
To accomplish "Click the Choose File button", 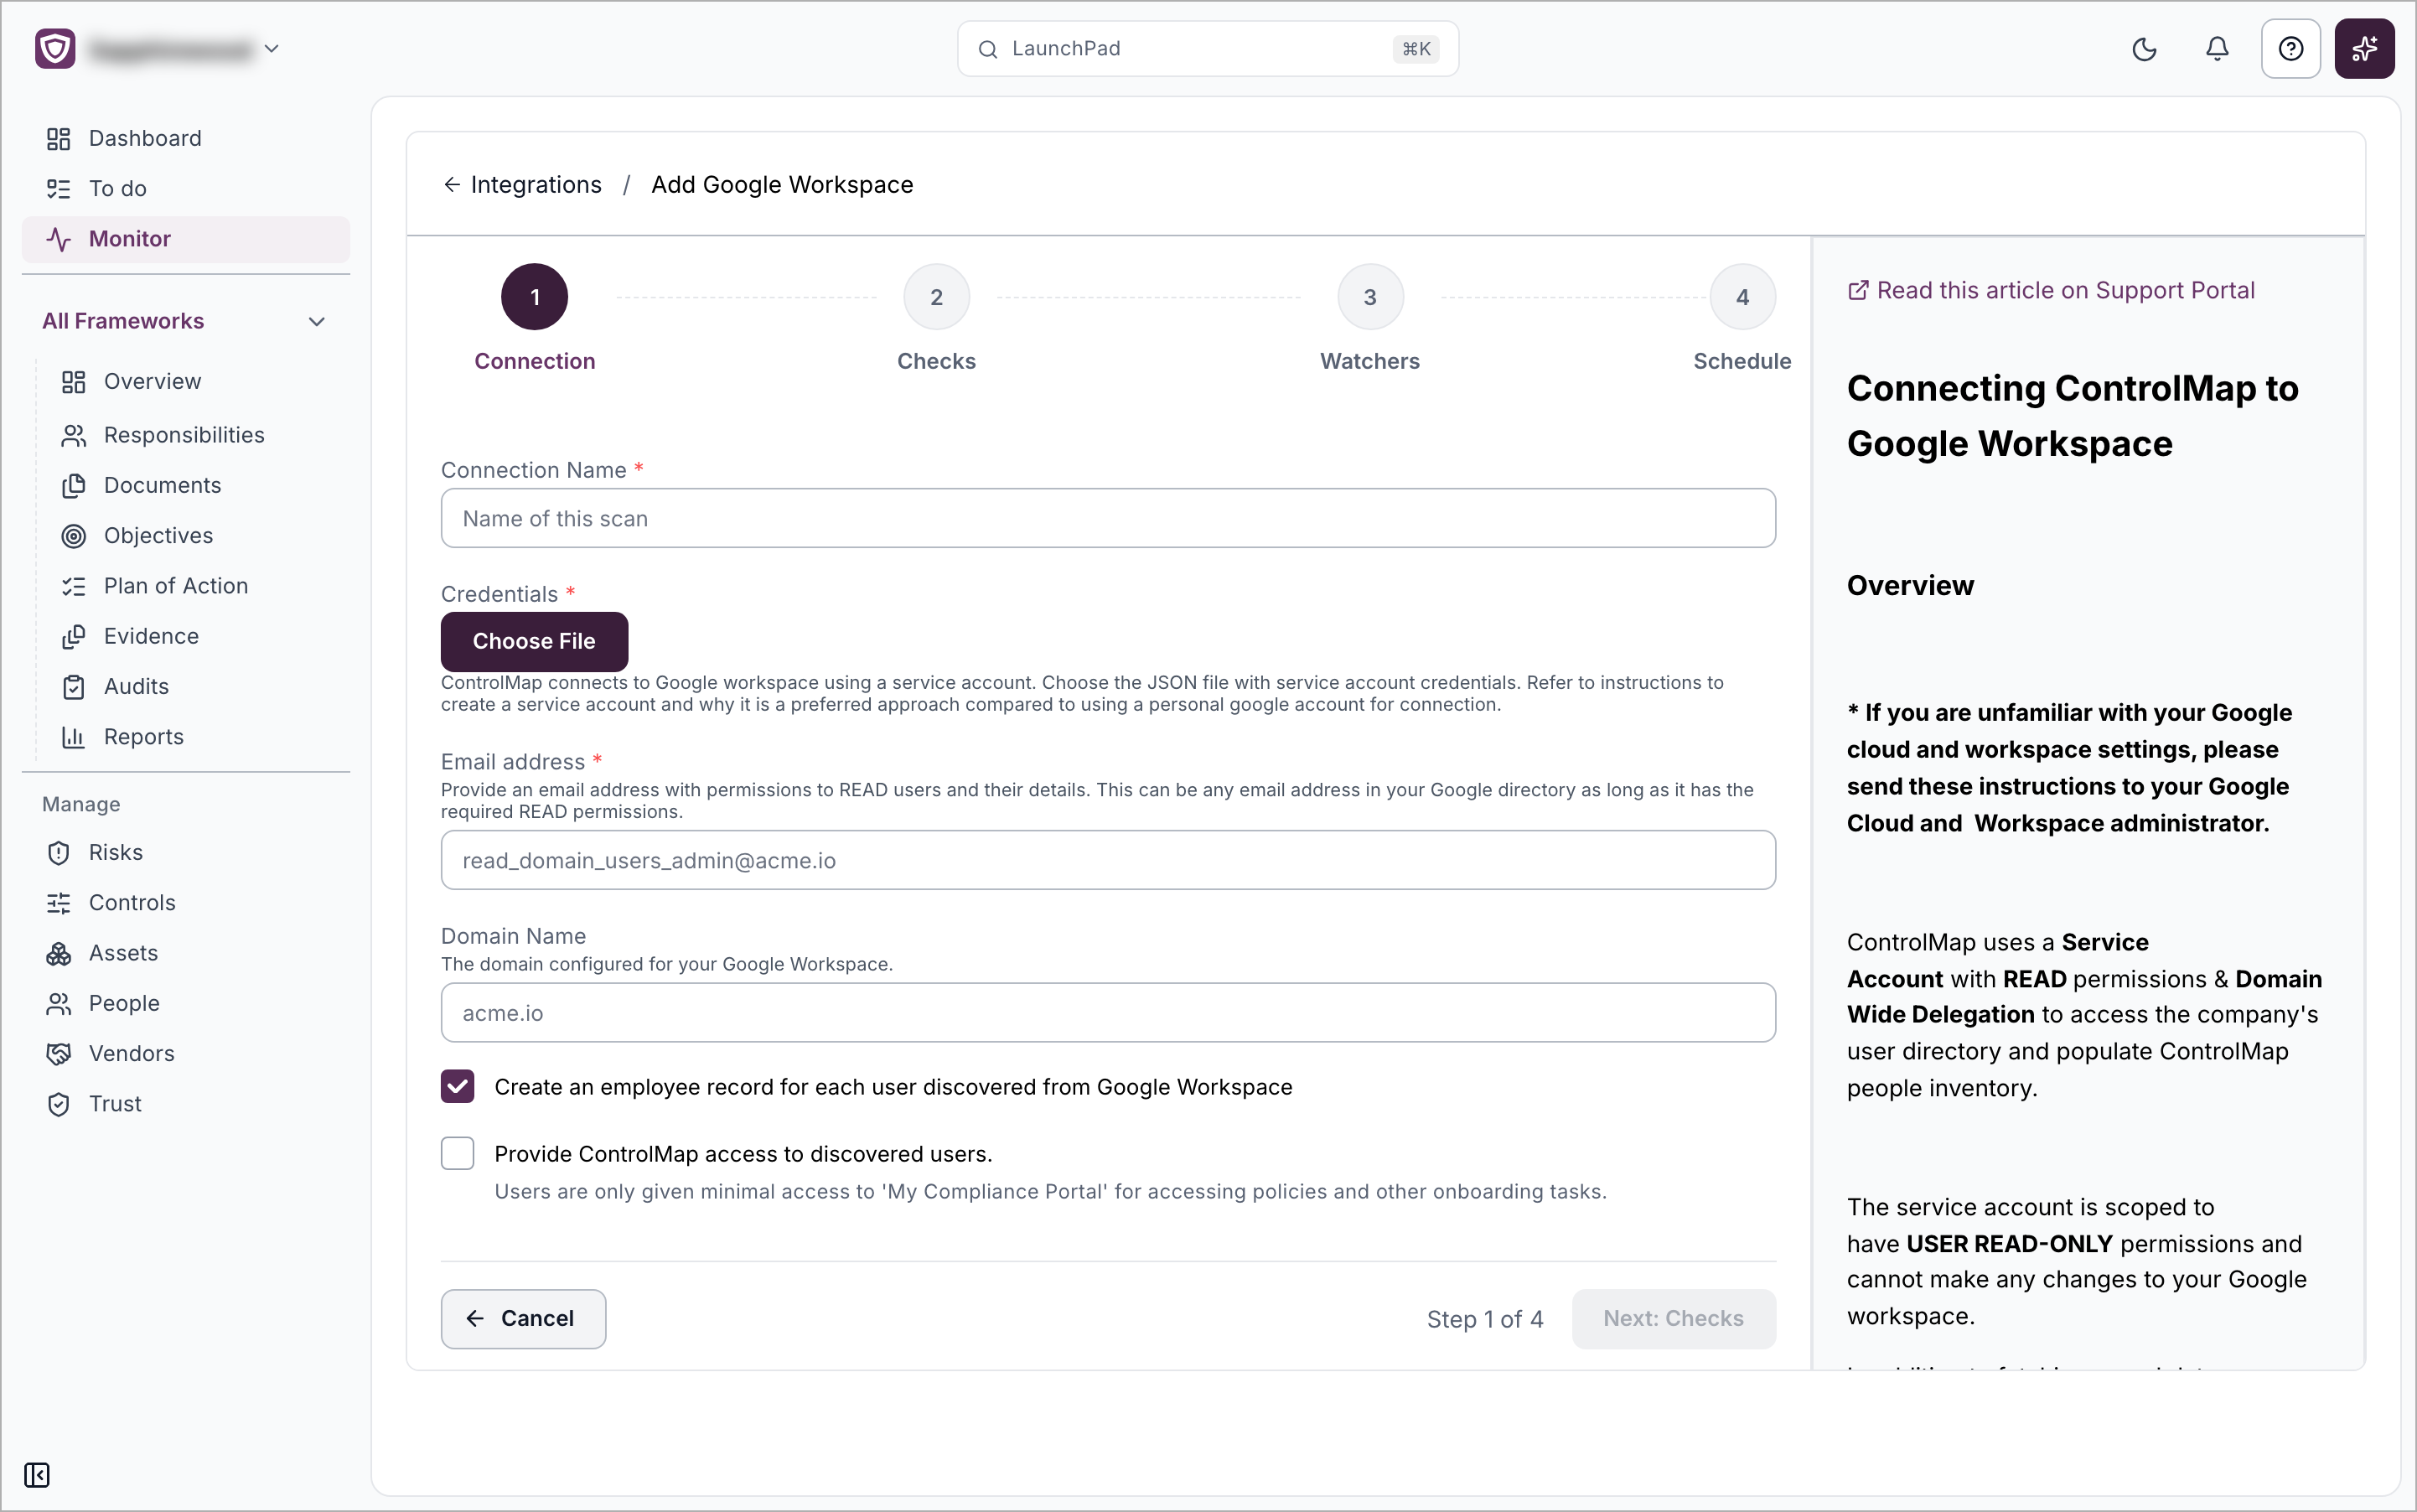I will point(534,641).
